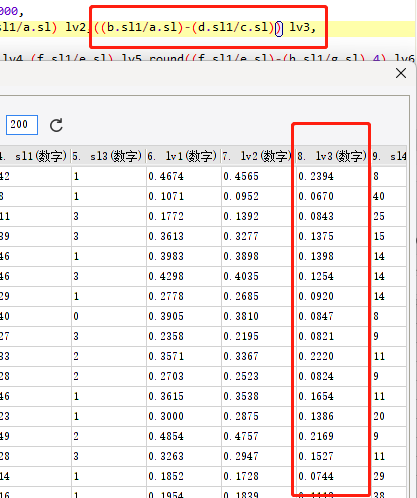This screenshot has height=498, width=417.
Task: Click lv2 cell 0.2523
Action: (258, 376)
